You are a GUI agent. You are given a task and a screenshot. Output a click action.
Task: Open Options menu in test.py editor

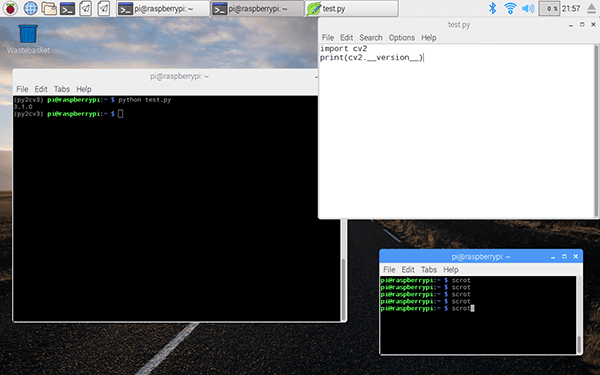(401, 38)
